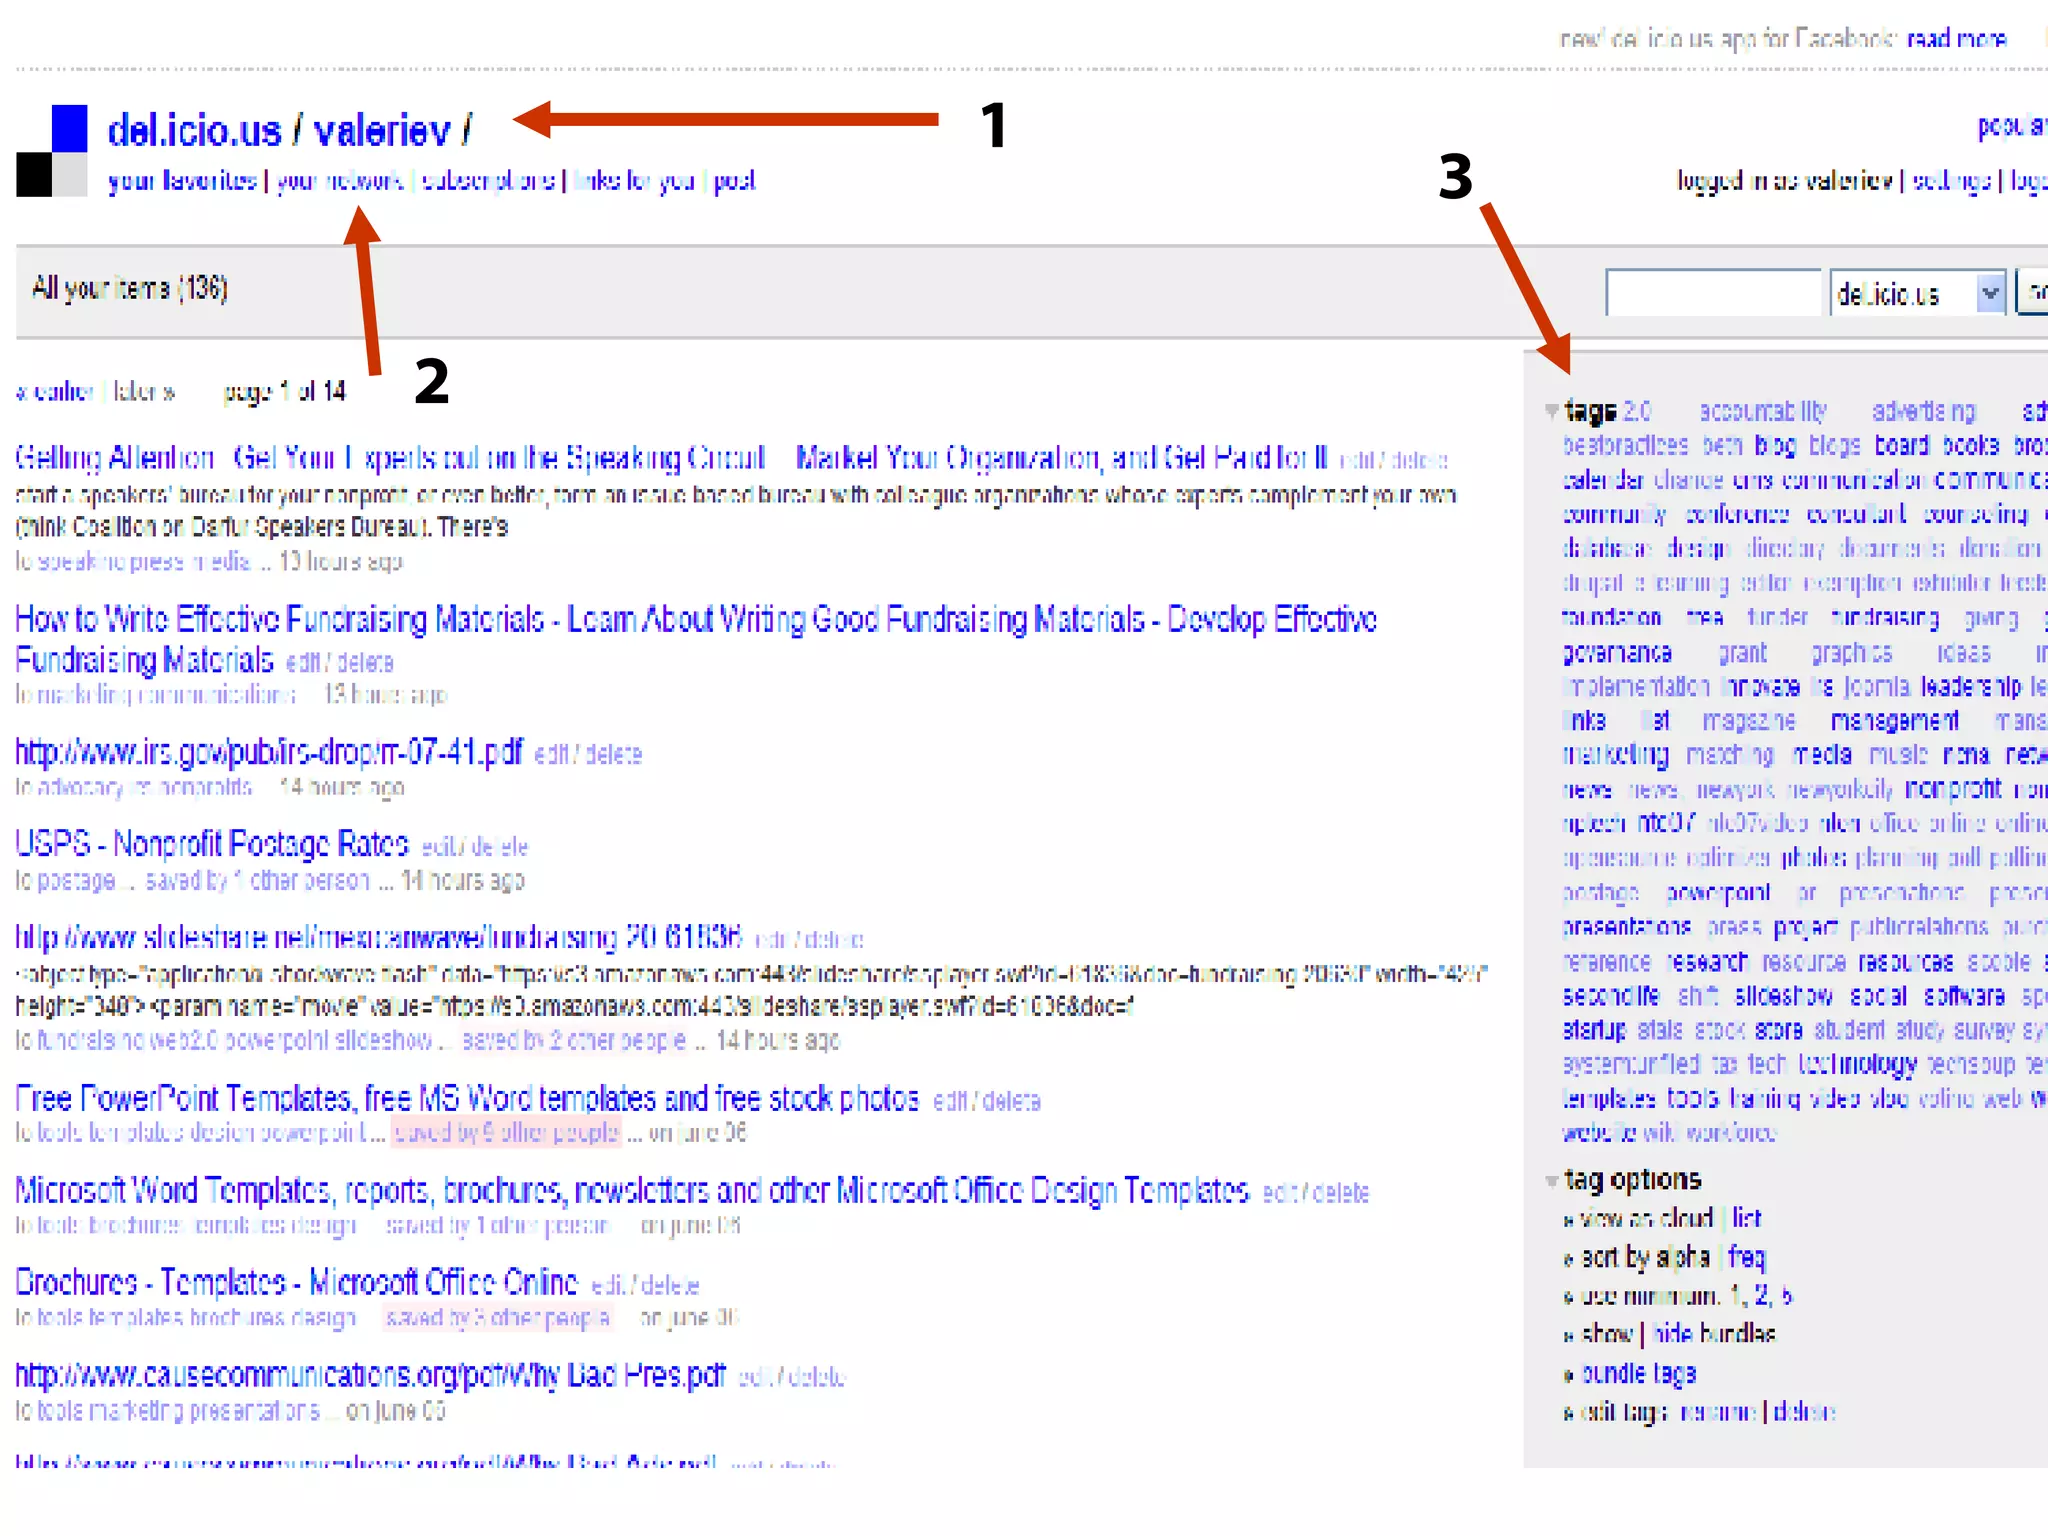This screenshot has width=2048, height=1536.
Task: Open 'How to Write Effective Fundraising Materials' bookmark
Action: coord(696,640)
